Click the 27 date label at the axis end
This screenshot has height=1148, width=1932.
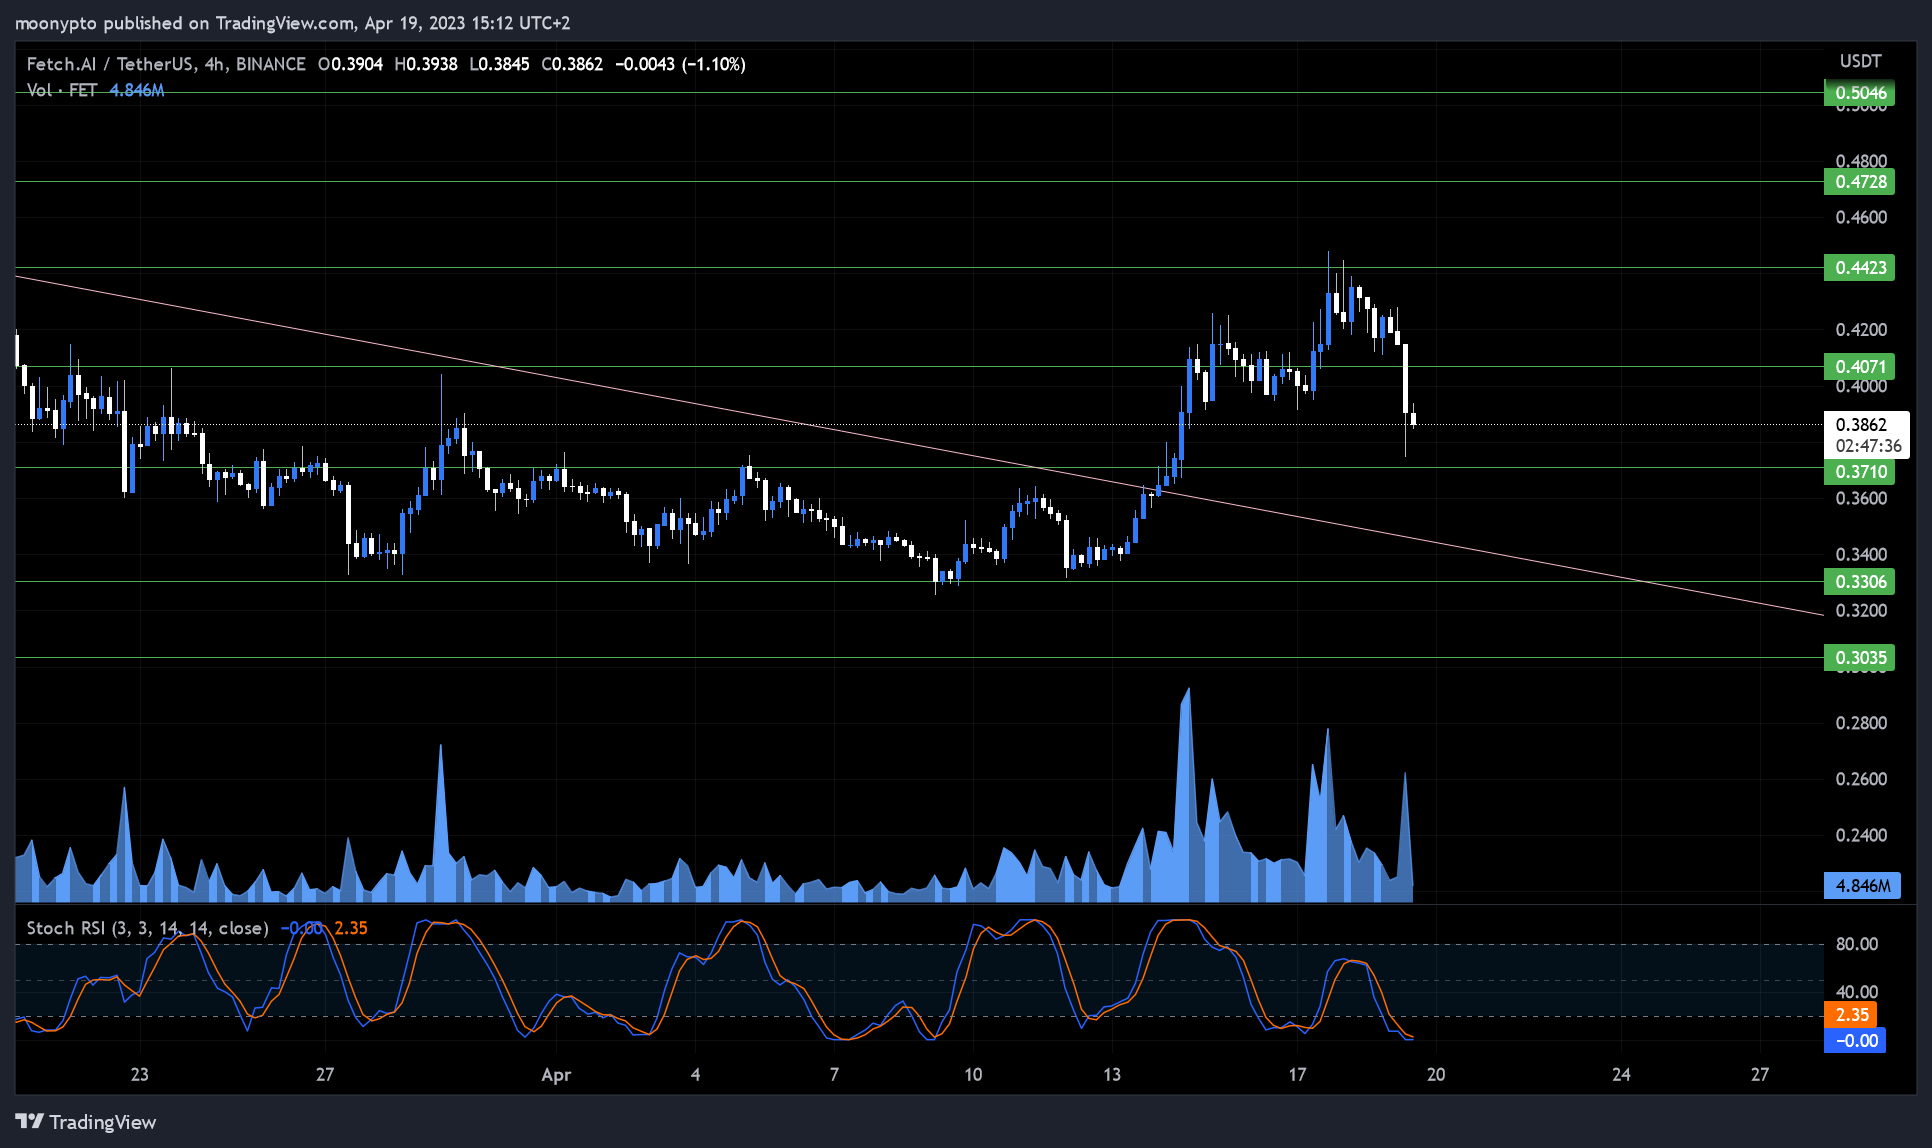(1760, 1074)
